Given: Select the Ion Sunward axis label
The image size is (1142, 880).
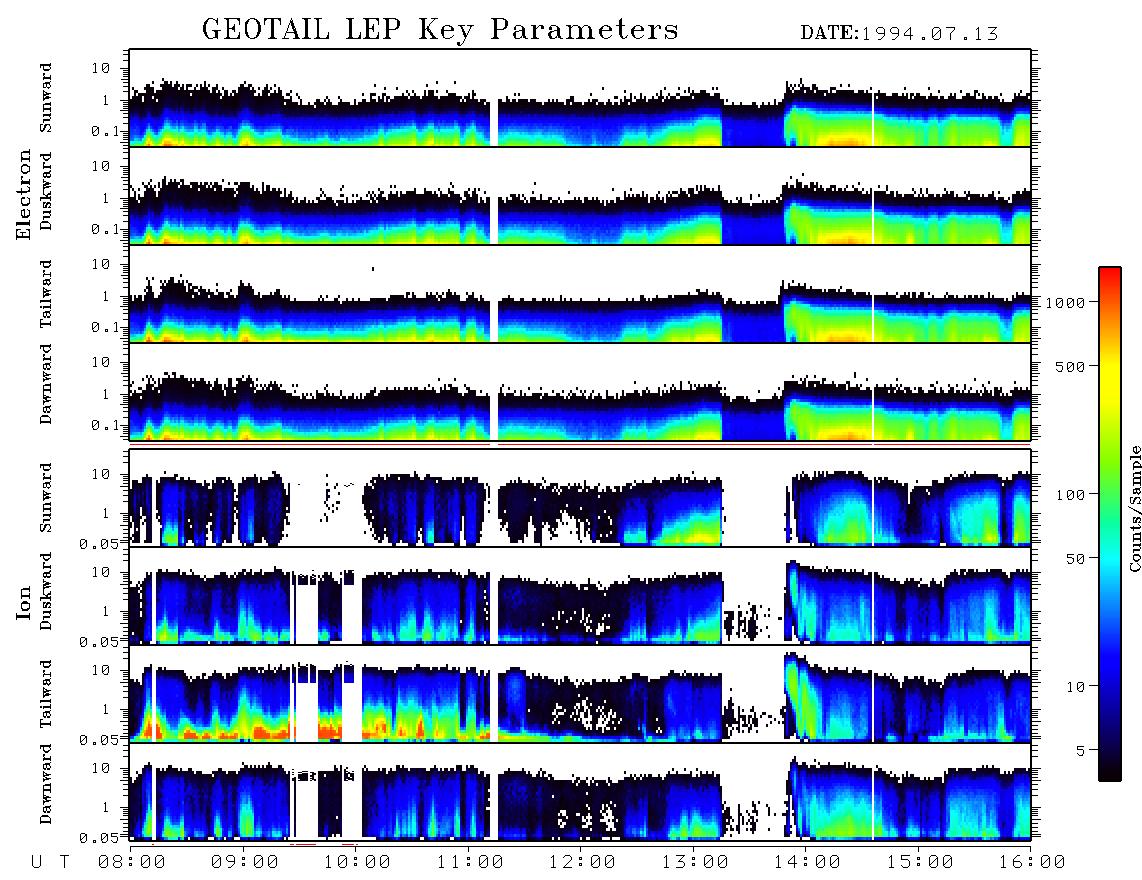Looking at the screenshot, I should click(x=46, y=498).
